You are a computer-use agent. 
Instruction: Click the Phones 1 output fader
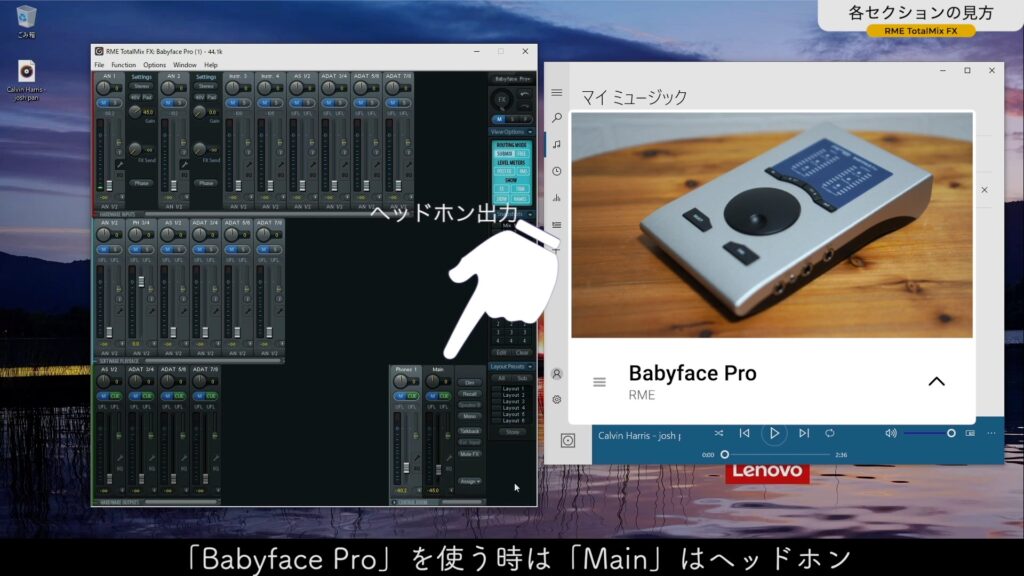[x=406, y=468]
